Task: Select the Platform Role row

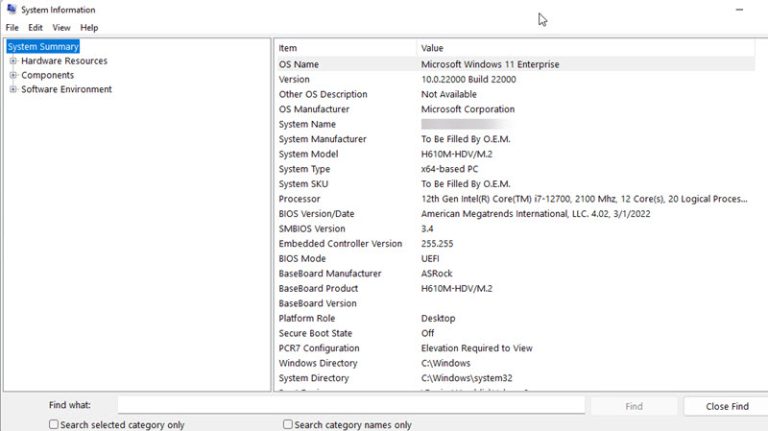Action: point(515,318)
